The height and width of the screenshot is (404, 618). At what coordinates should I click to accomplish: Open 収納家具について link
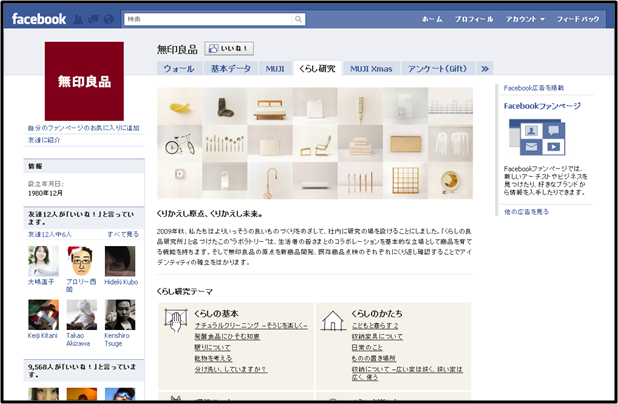tap(377, 337)
